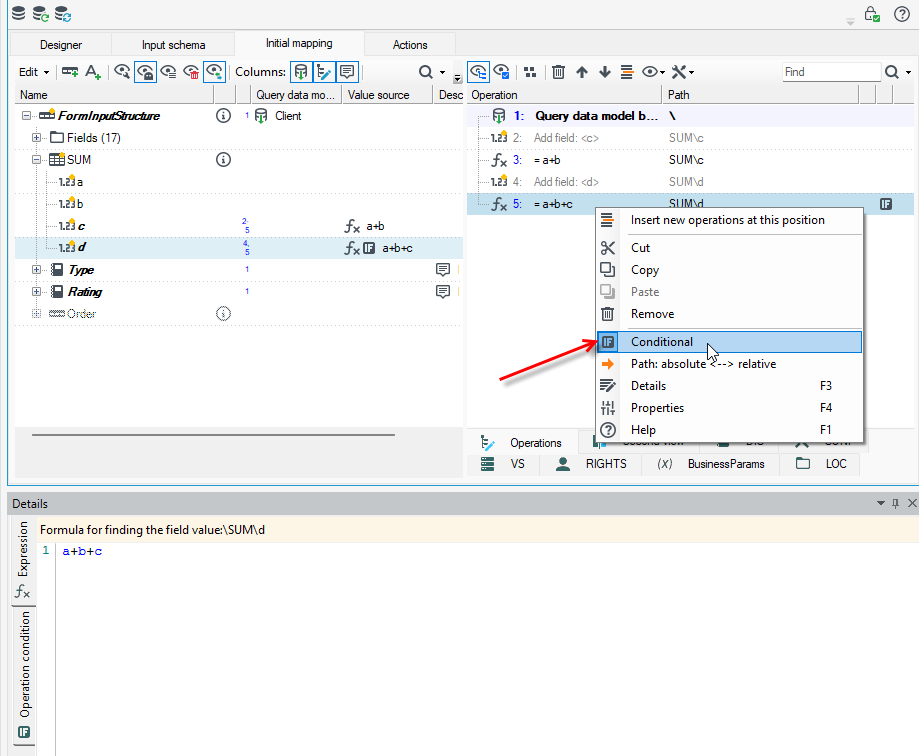Click Properties in the context menu
The image size is (919, 756).
730,407
